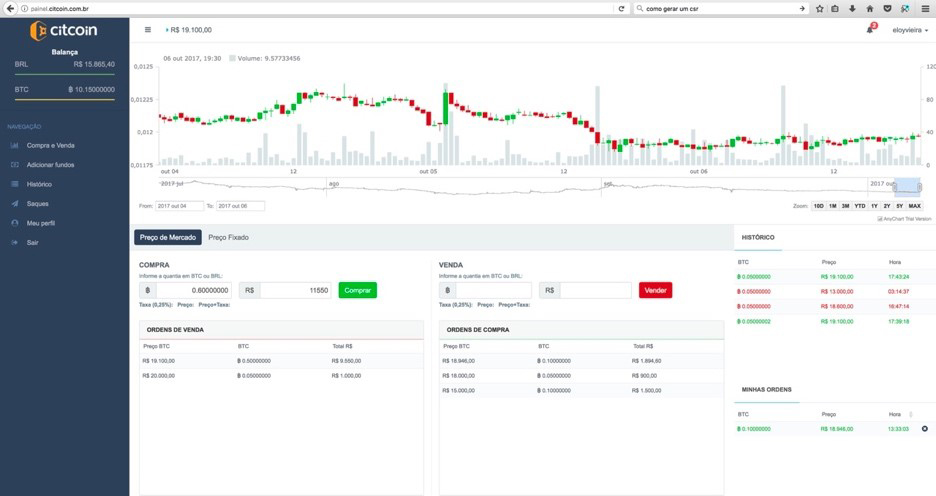Click the Sair logout icon
This screenshot has height=496, width=936.
[x=14, y=242]
